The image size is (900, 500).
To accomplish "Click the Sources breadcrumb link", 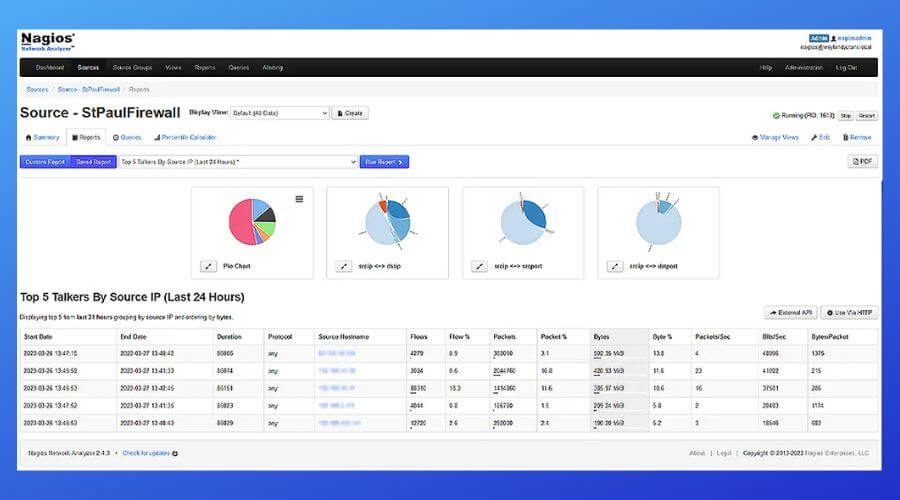I will click(37, 90).
